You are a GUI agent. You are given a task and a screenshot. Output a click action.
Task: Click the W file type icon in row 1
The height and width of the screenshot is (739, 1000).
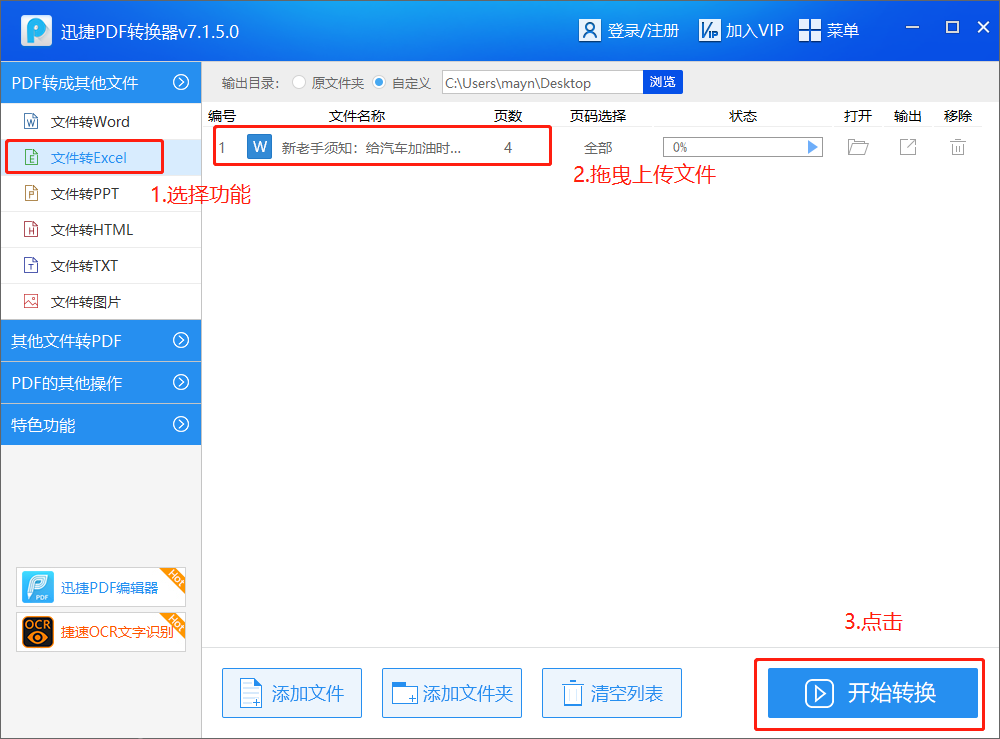[260, 147]
